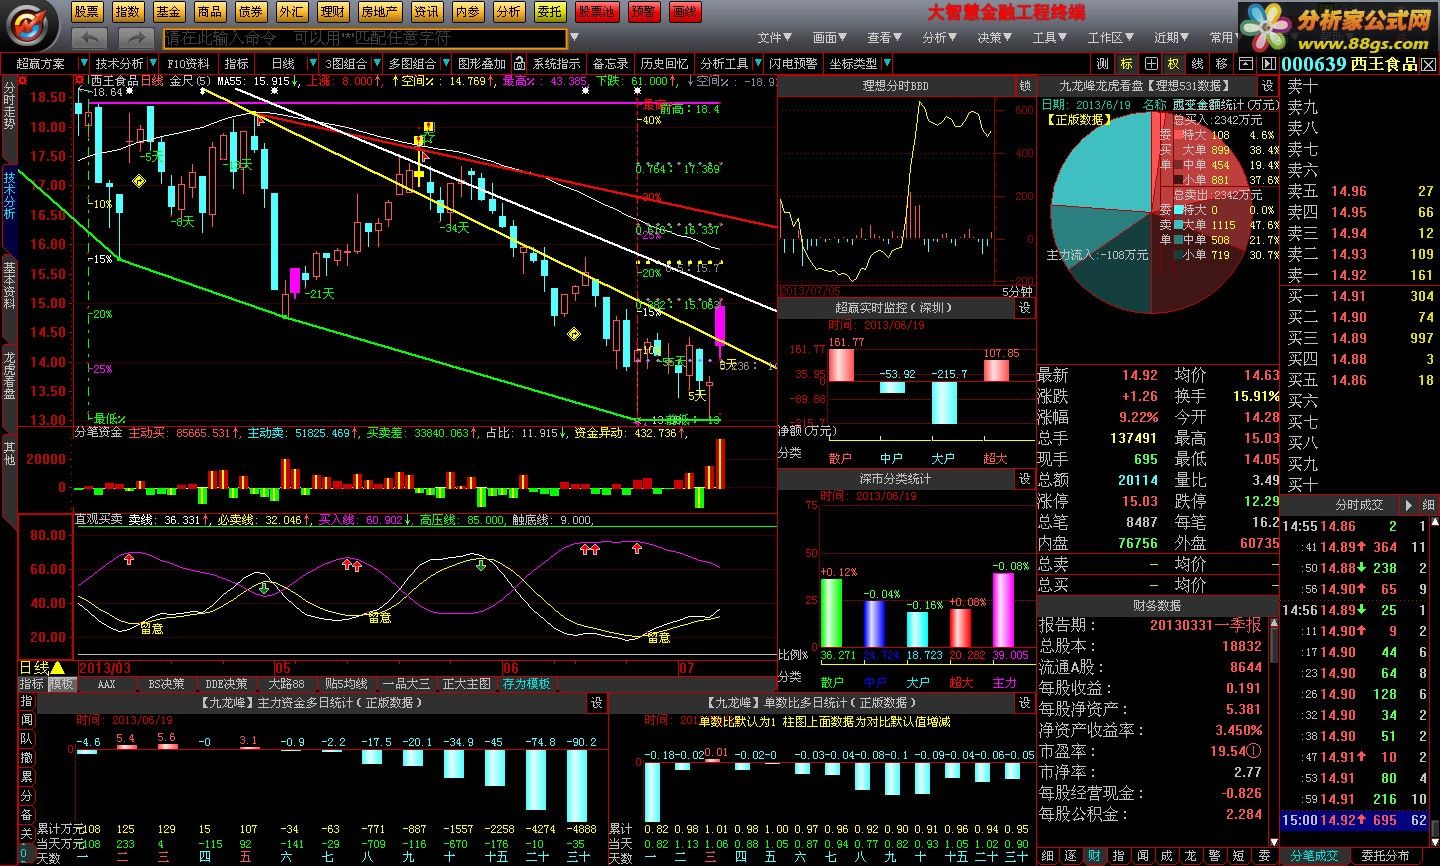Open settings 设 for 超赢实时监控 panel

[1025, 308]
